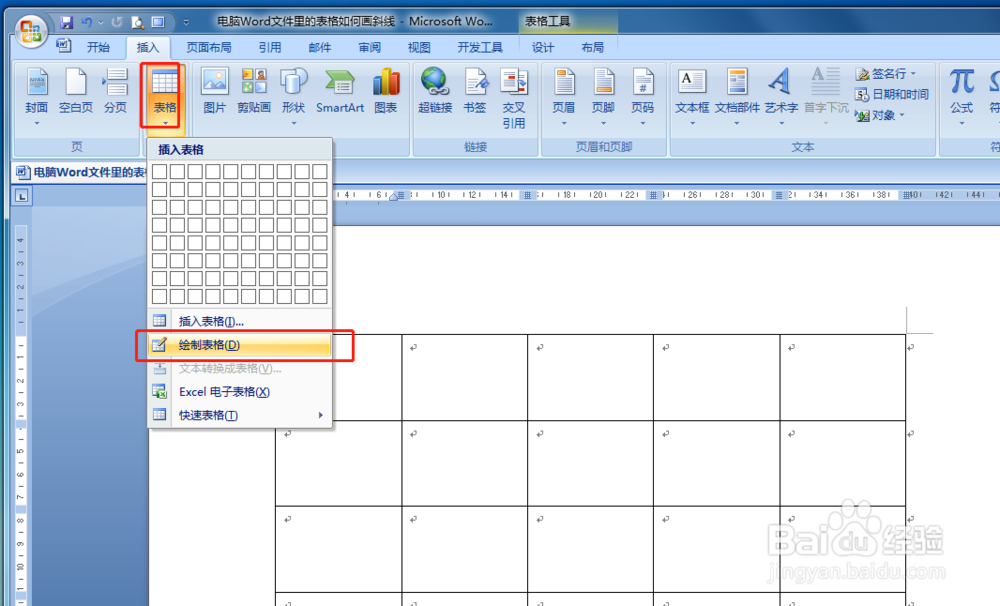Insert 艺术字 WordArt

pos(781,96)
